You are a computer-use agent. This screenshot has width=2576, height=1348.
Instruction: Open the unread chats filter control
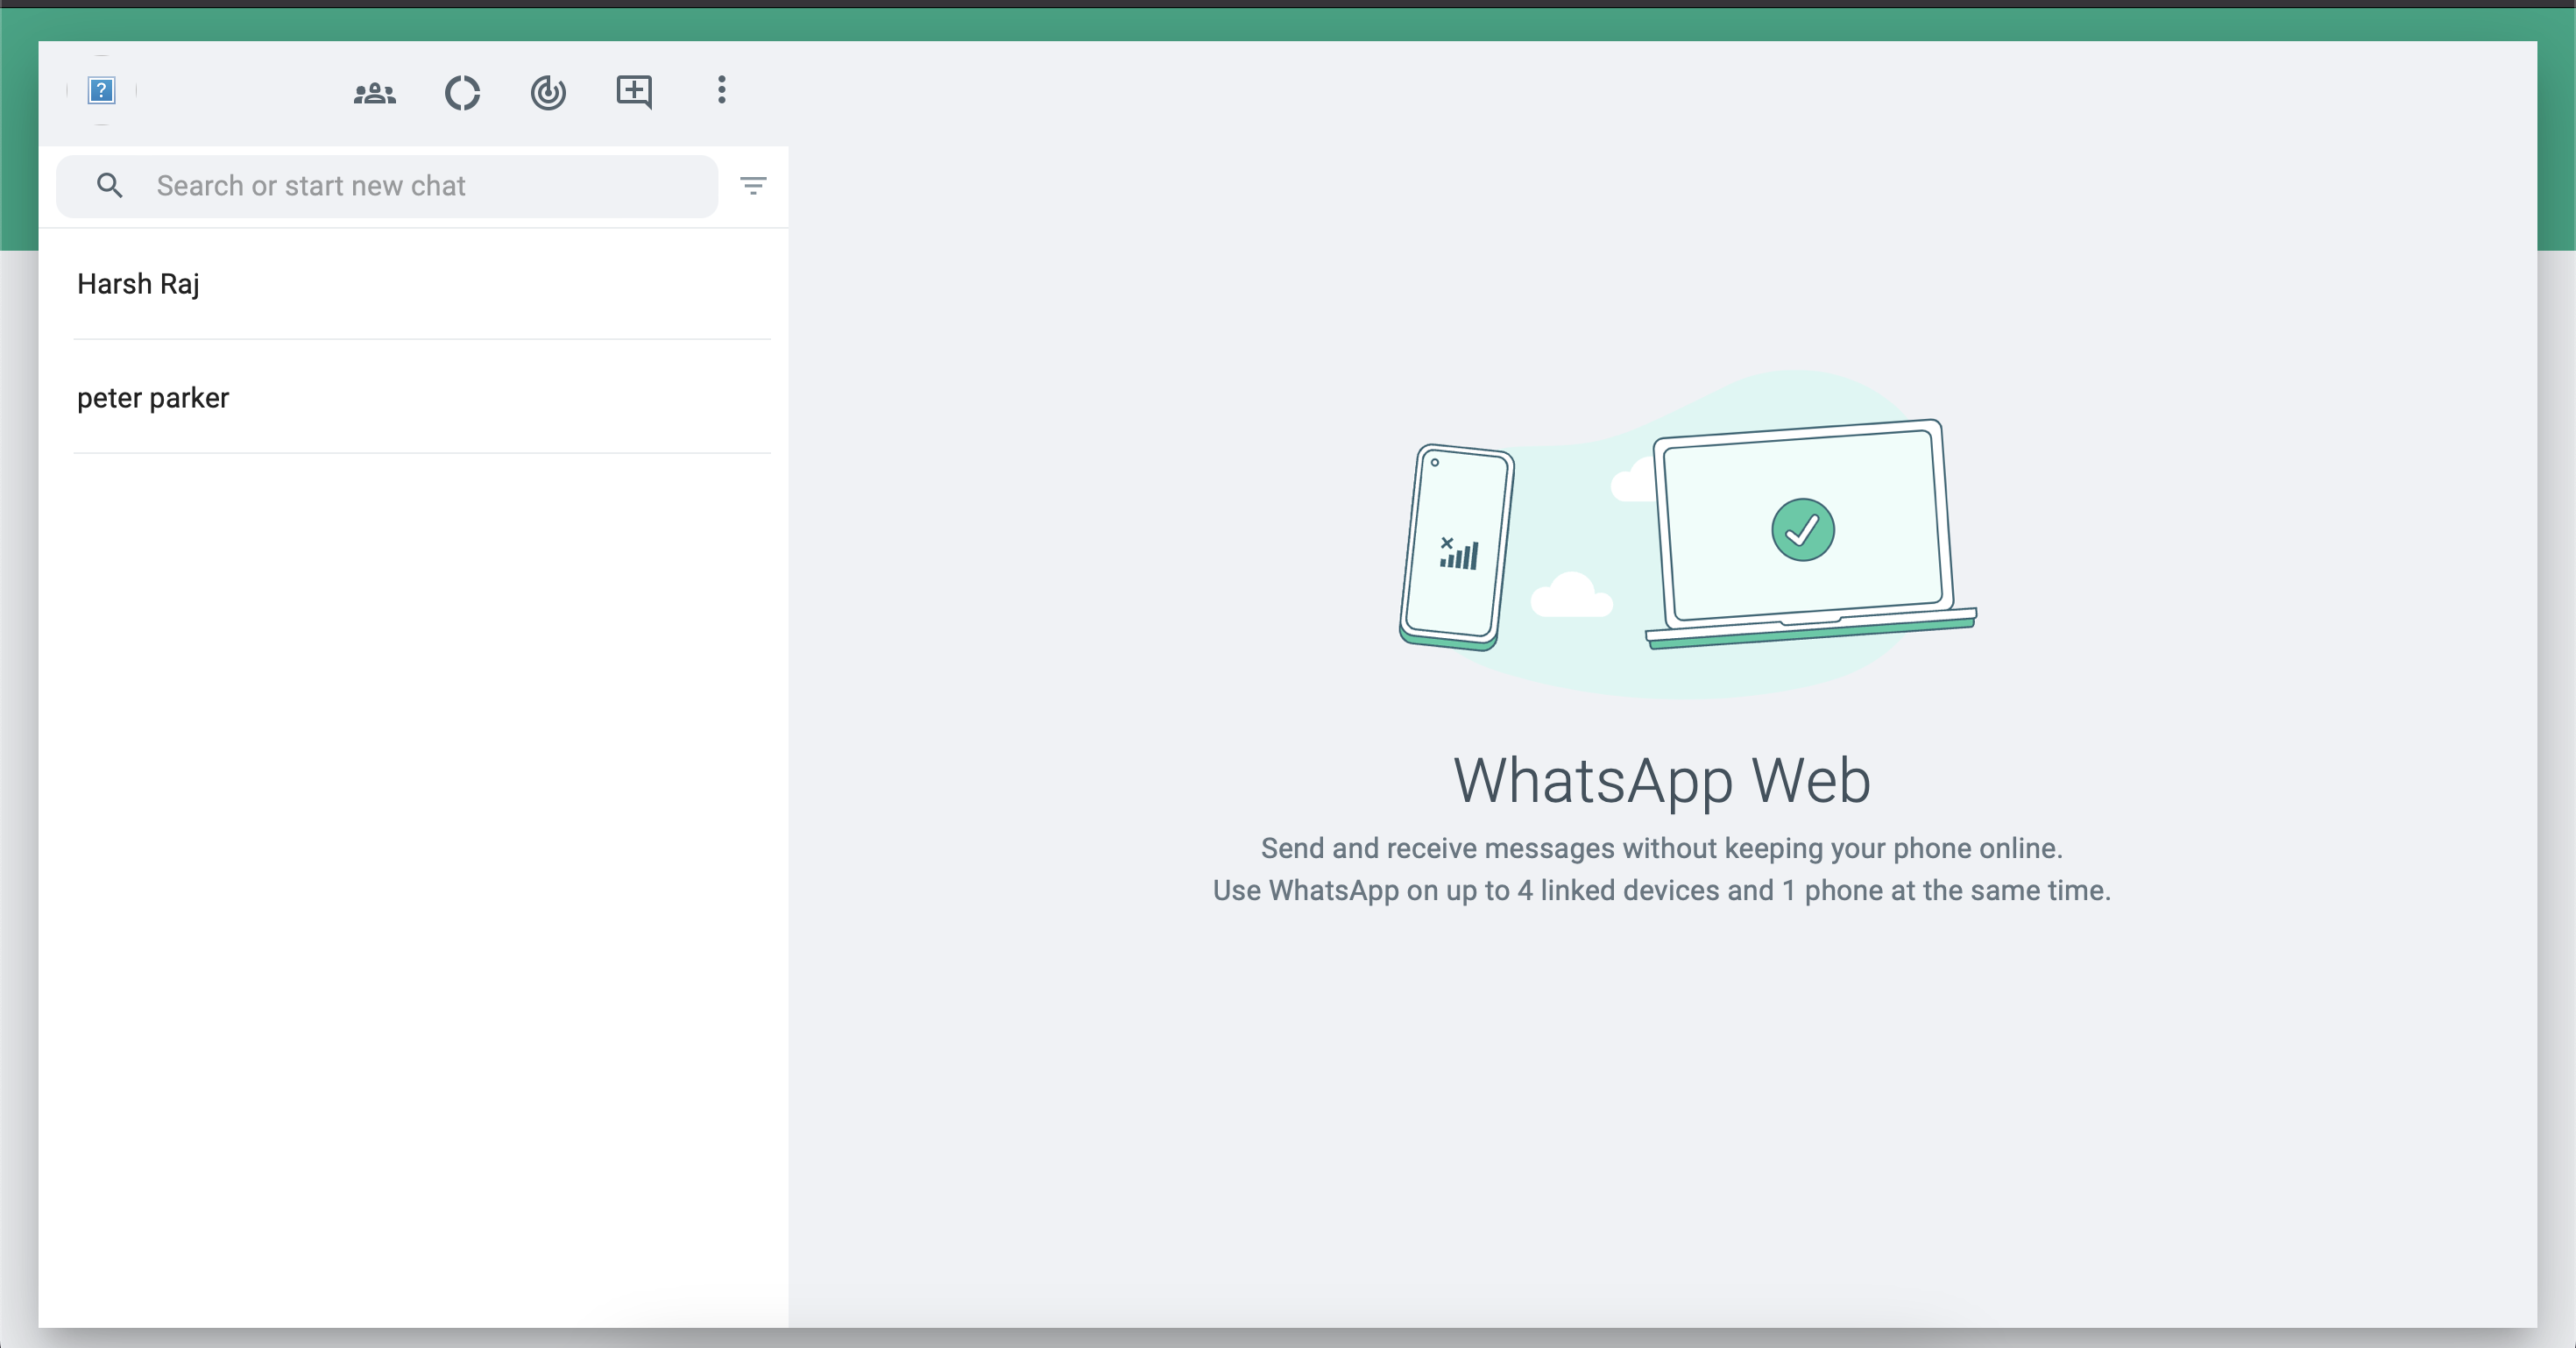[x=753, y=186]
